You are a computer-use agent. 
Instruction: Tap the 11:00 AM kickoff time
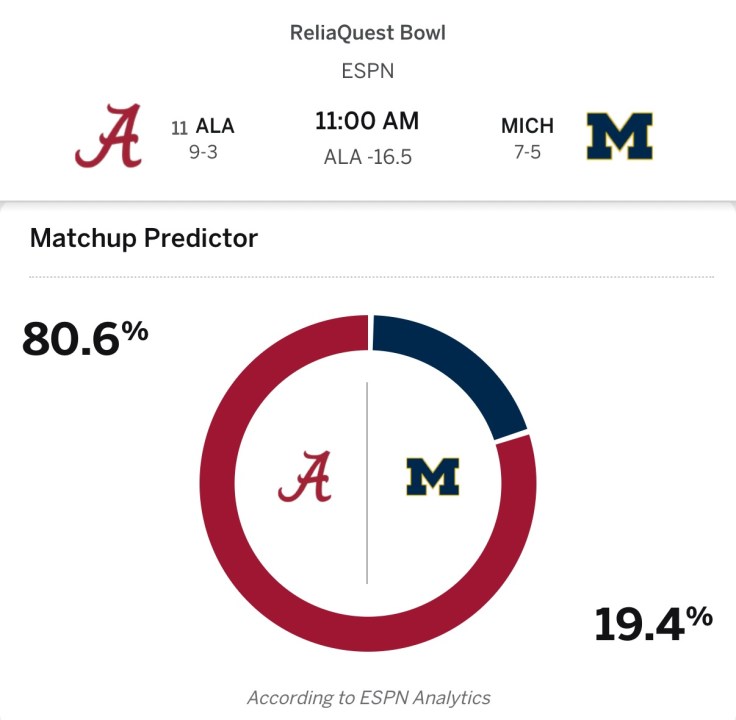pyautogui.click(x=367, y=122)
